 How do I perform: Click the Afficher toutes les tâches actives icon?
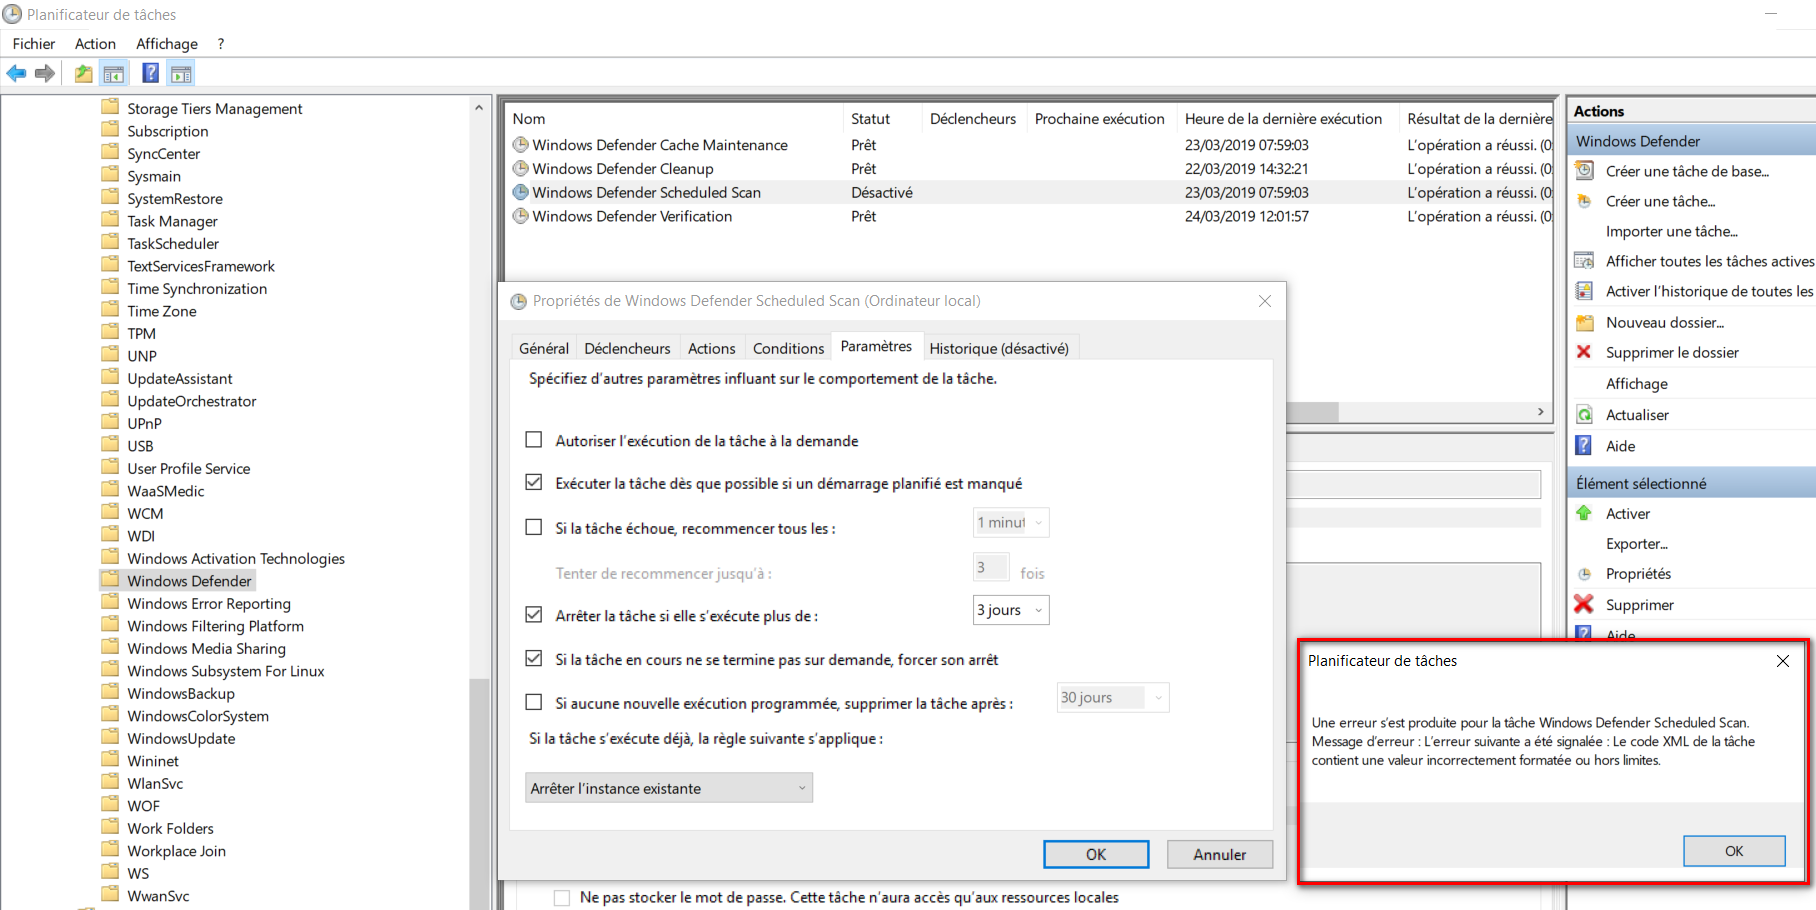click(1585, 261)
